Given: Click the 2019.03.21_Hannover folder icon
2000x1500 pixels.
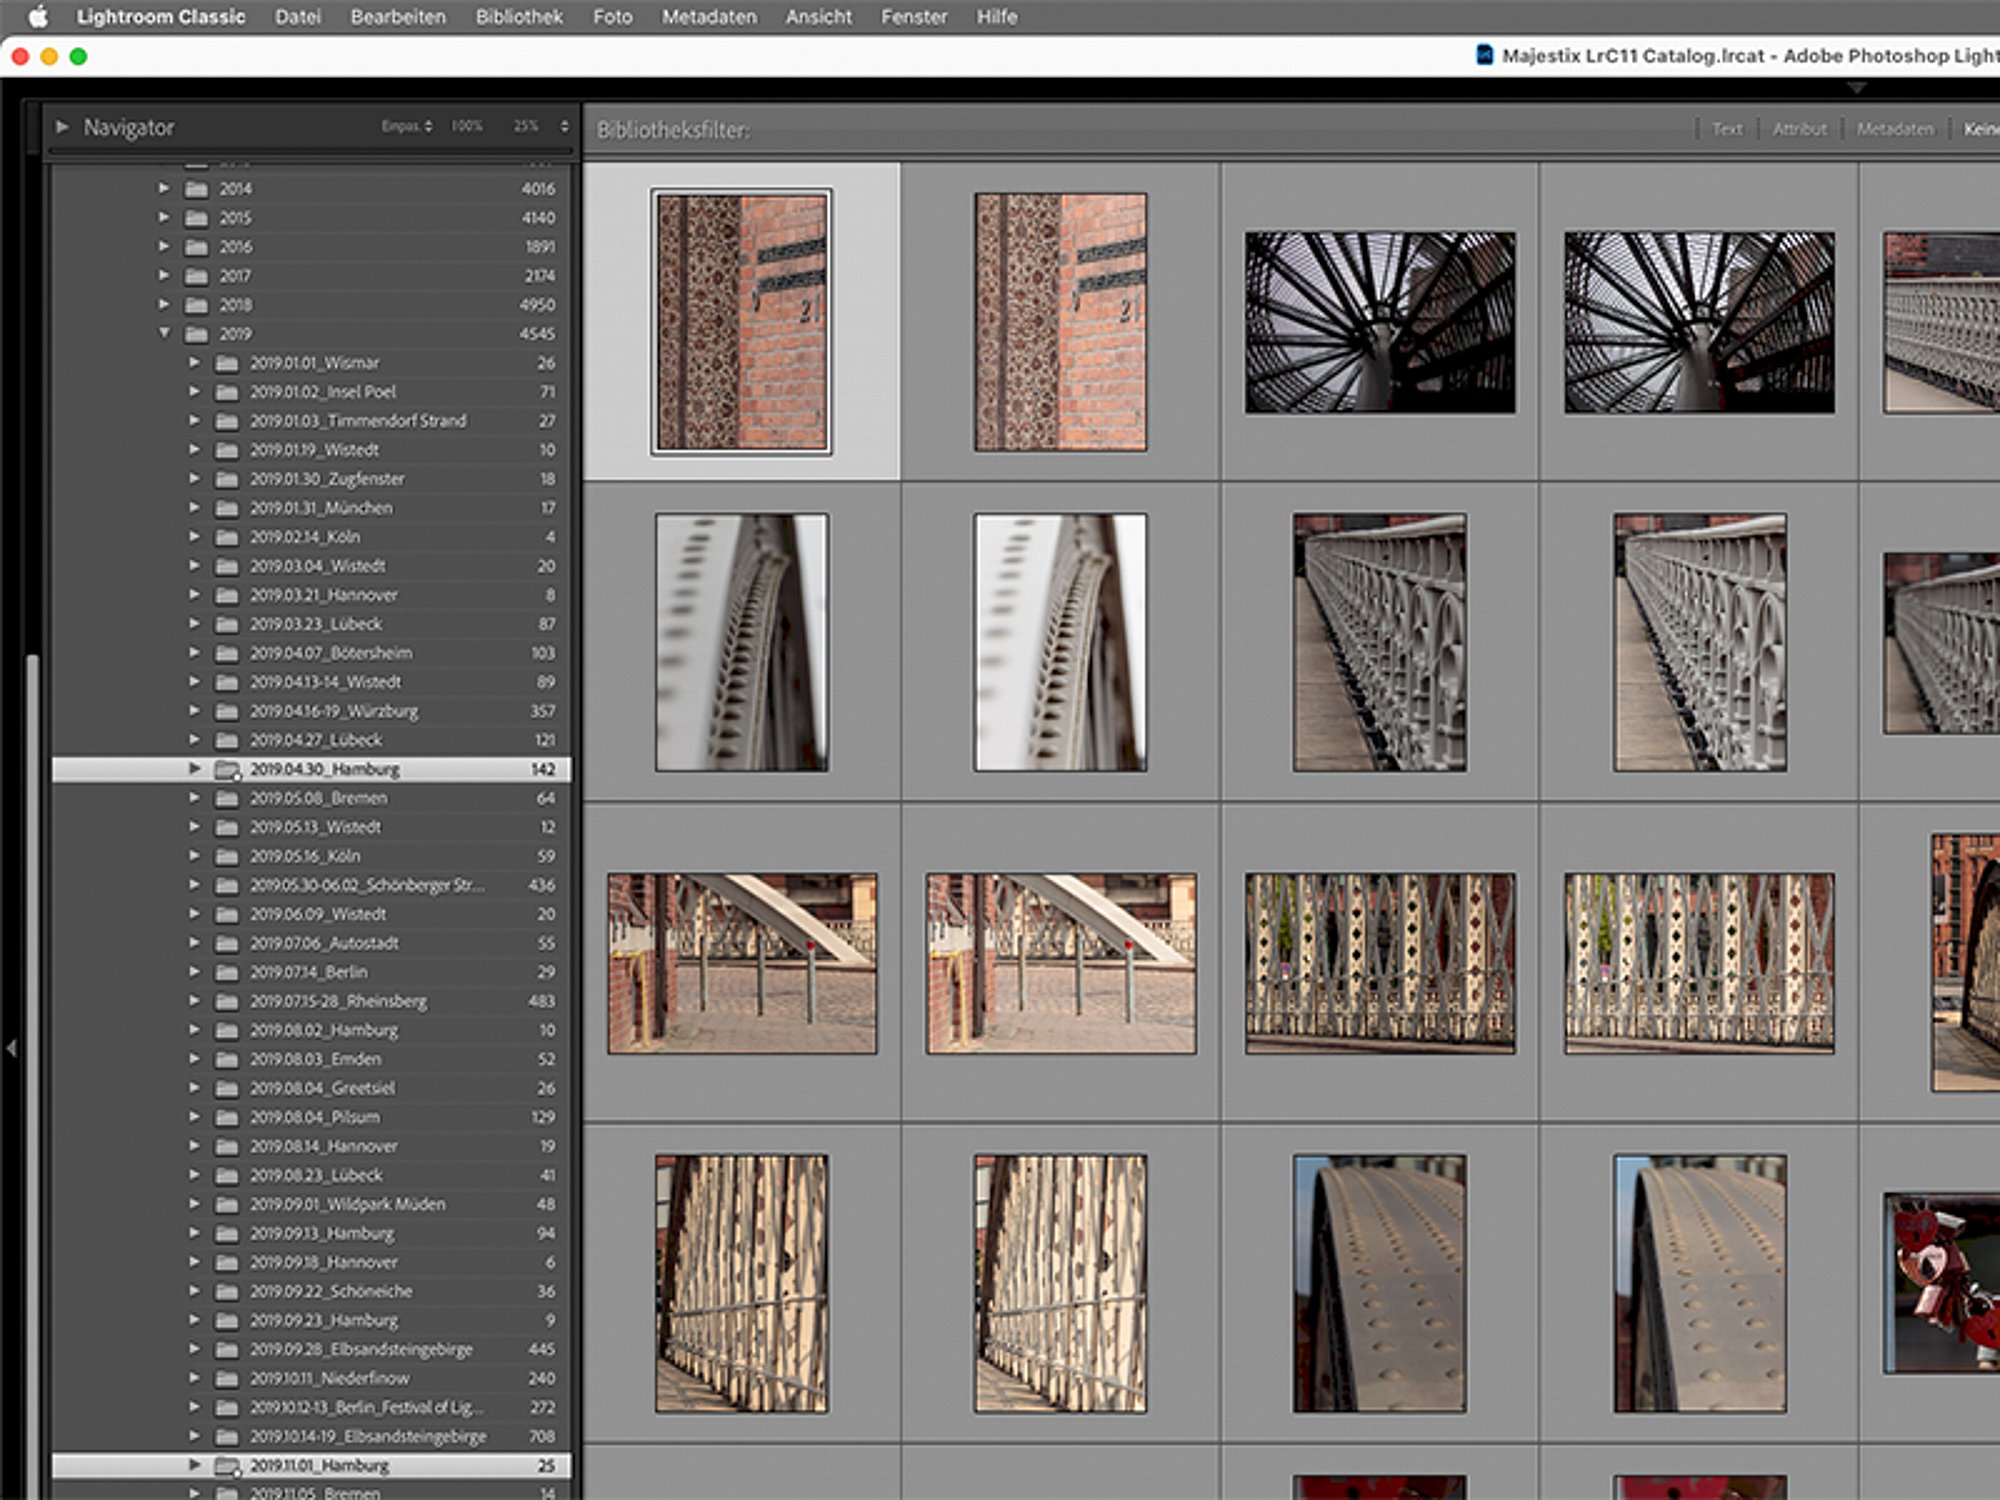Looking at the screenshot, I should click(227, 595).
